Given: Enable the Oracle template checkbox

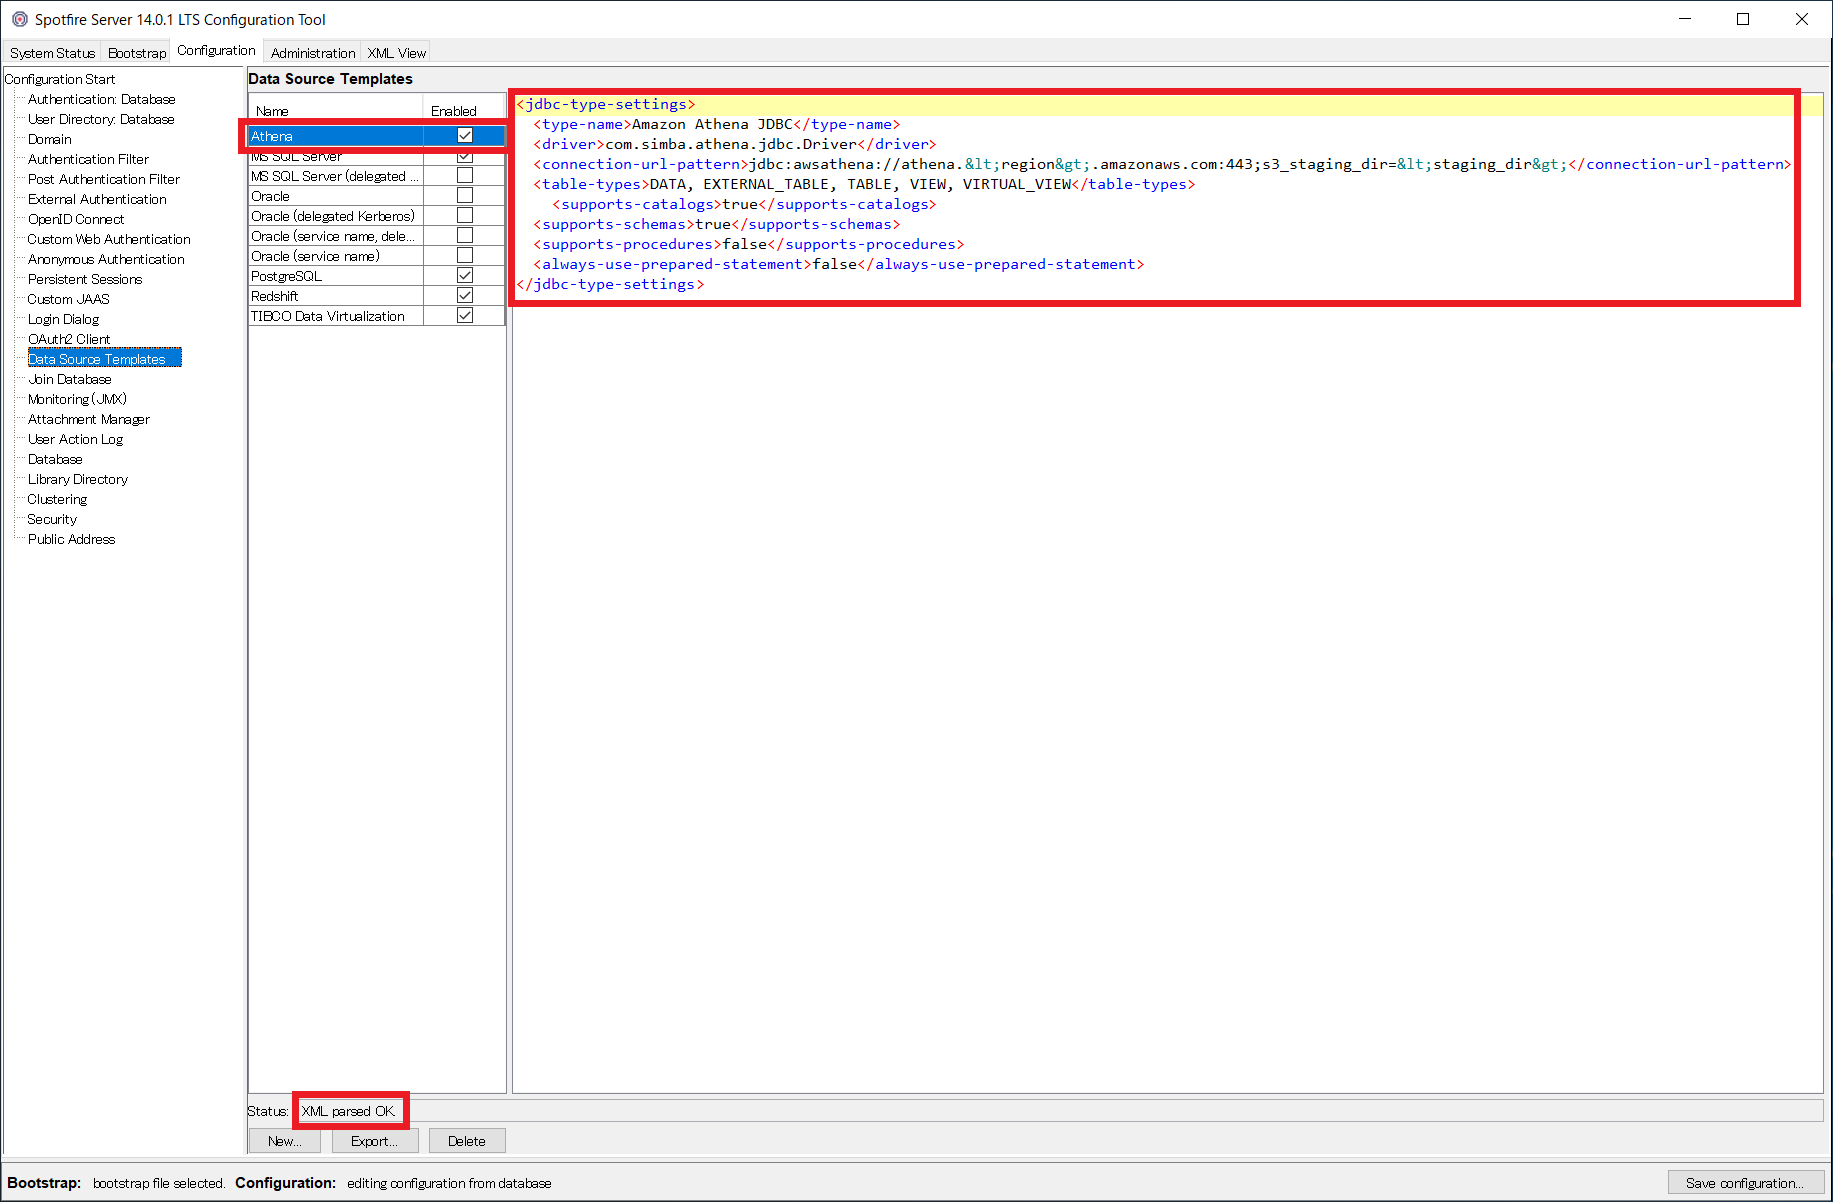Looking at the screenshot, I should click(x=465, y=195).
